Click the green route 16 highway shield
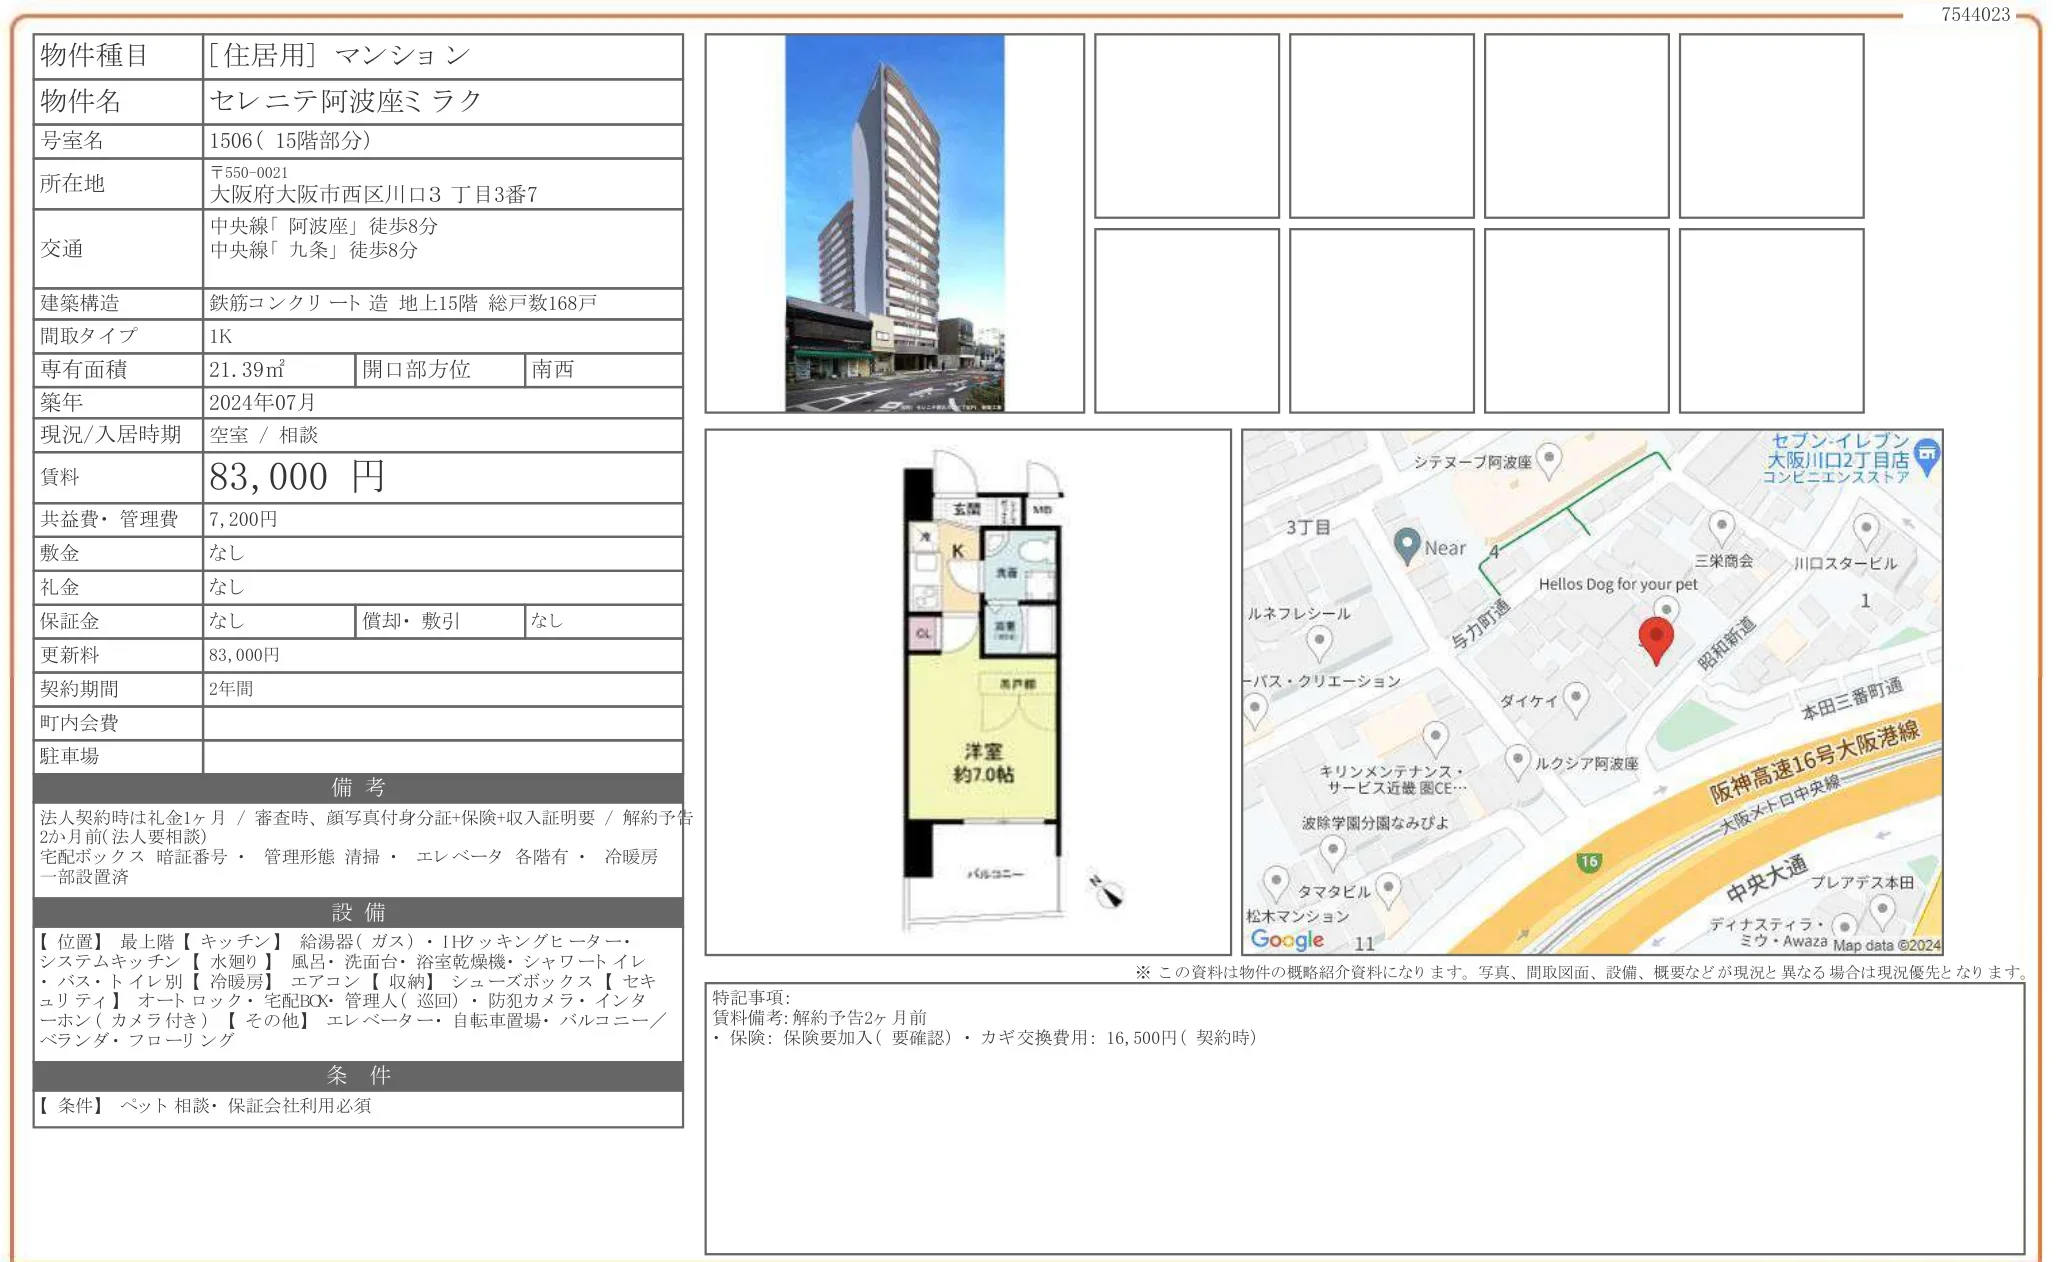This screenshot has width=2056, height=1262. tap(1589, 861)
